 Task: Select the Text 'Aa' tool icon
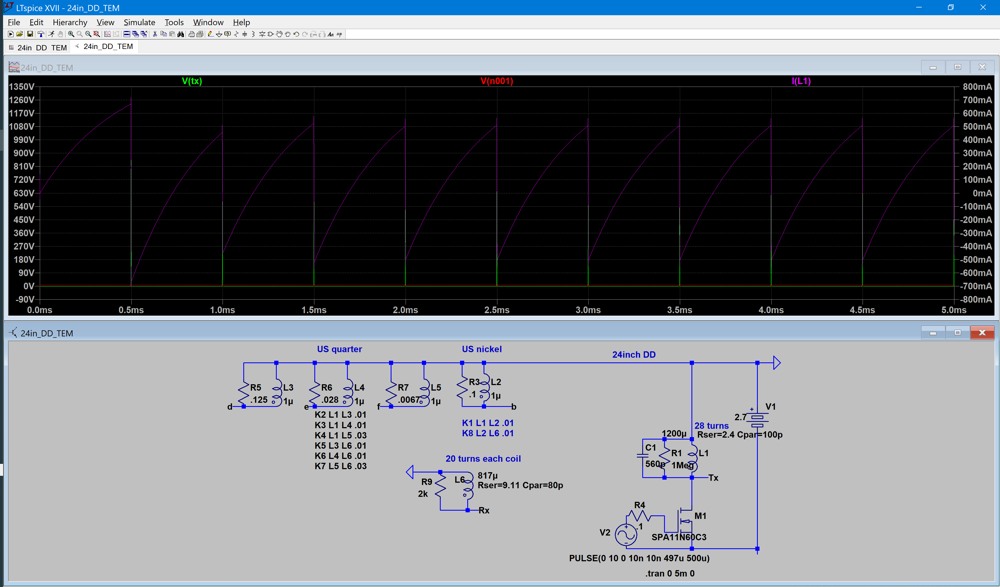[331, 34]
